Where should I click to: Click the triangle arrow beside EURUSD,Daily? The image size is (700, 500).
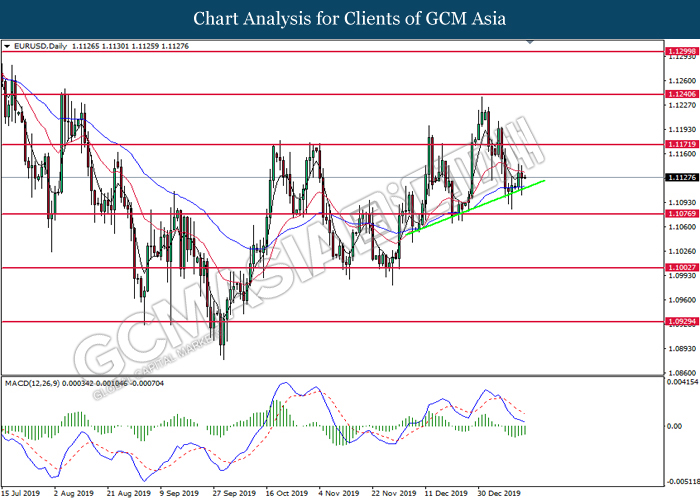pyautogui.click(x=8, y=46)
